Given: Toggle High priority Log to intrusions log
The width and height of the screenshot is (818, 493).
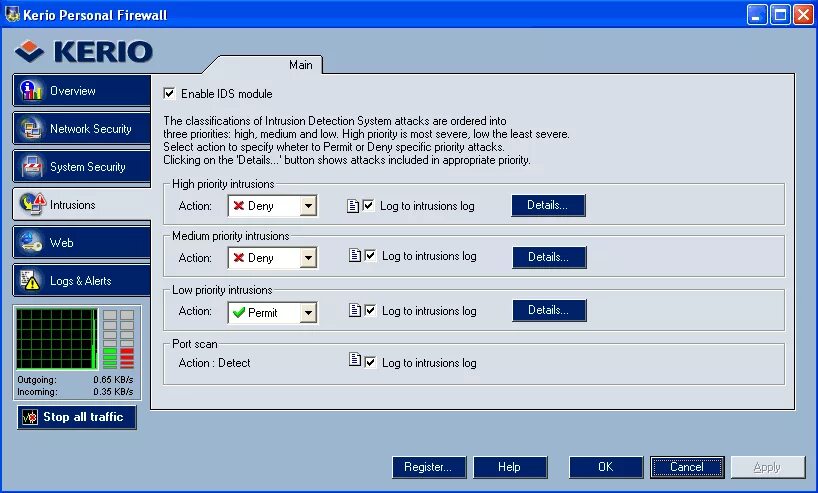Looking at the screenshot, I should (x=368, y=206).
